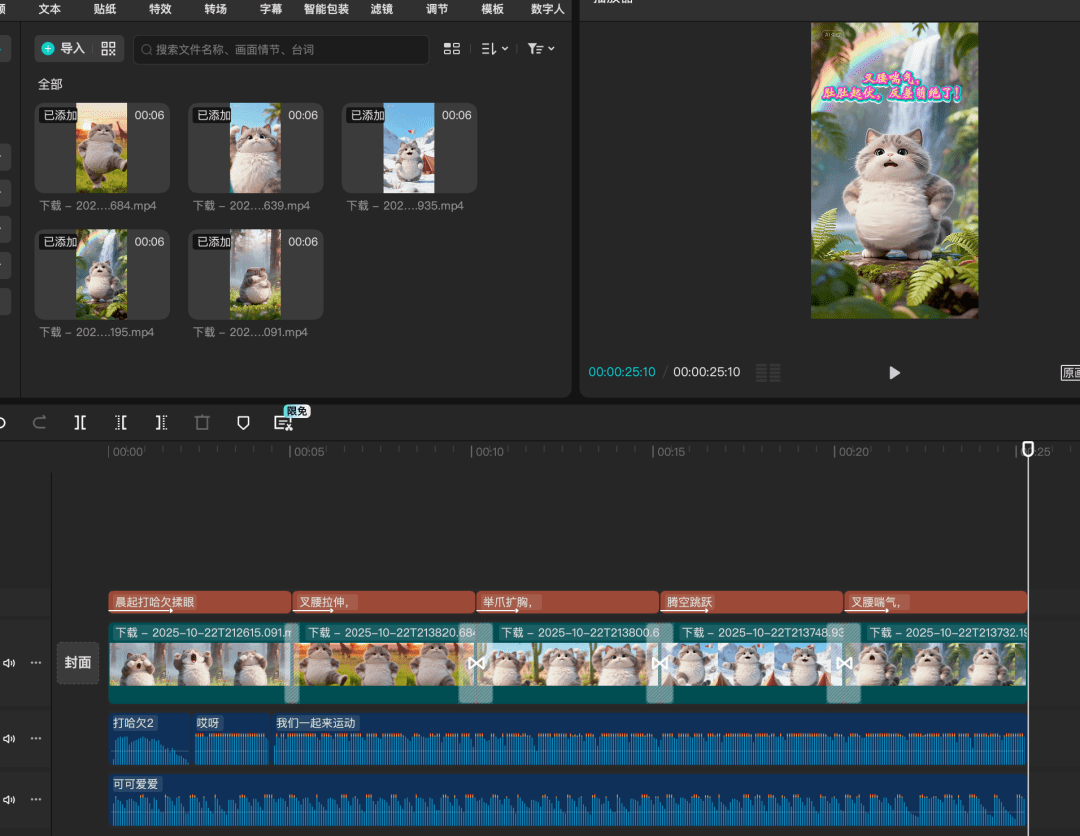This screenshot has height=836, width=1080.
Task: Click the redo arrow icon
Action: tap(40, 423)
